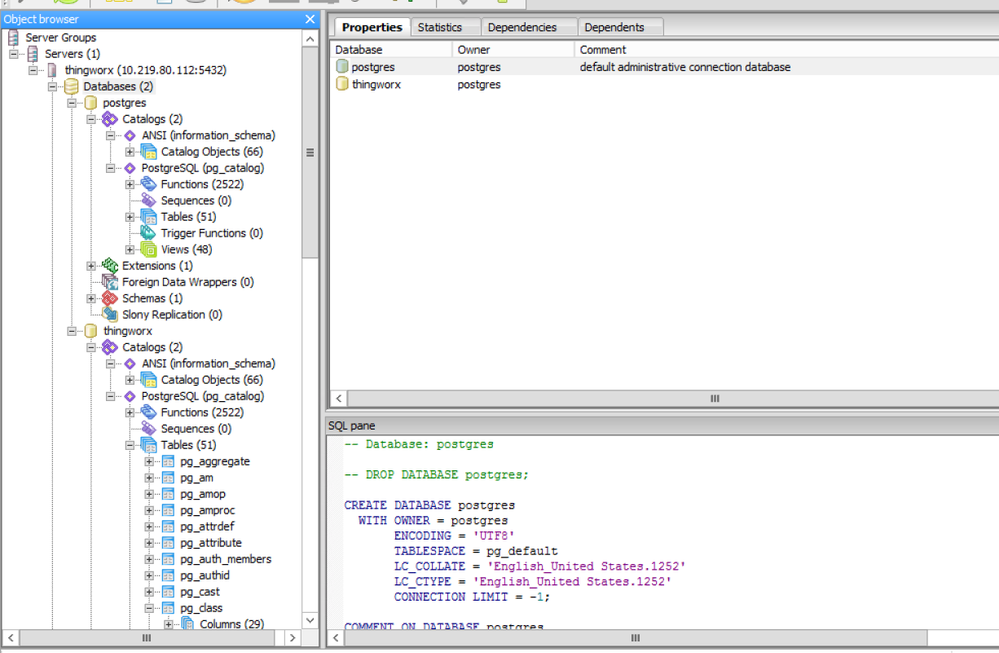
Task: Select the Foreign Data Wrappers icon
Action: coord(108,282)
